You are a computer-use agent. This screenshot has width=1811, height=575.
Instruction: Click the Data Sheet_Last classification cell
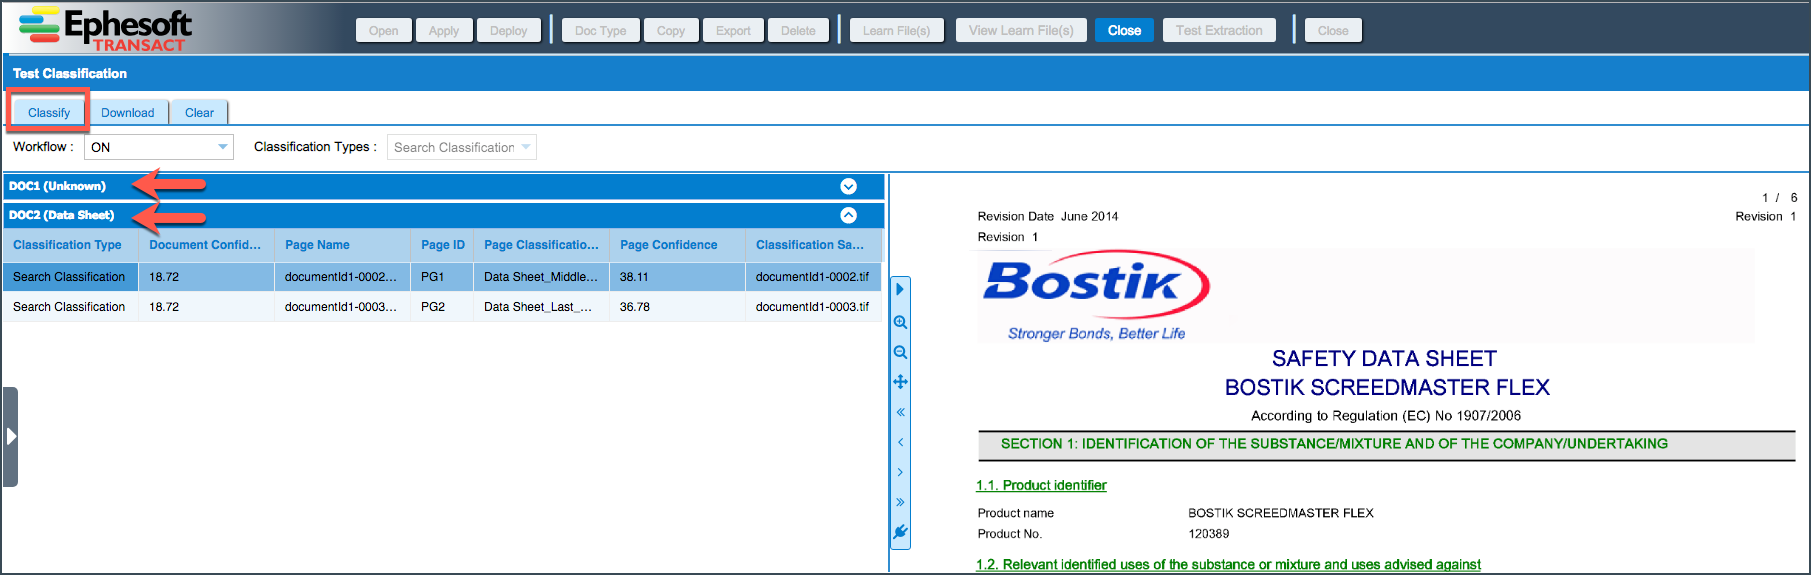tap(541, 307)
